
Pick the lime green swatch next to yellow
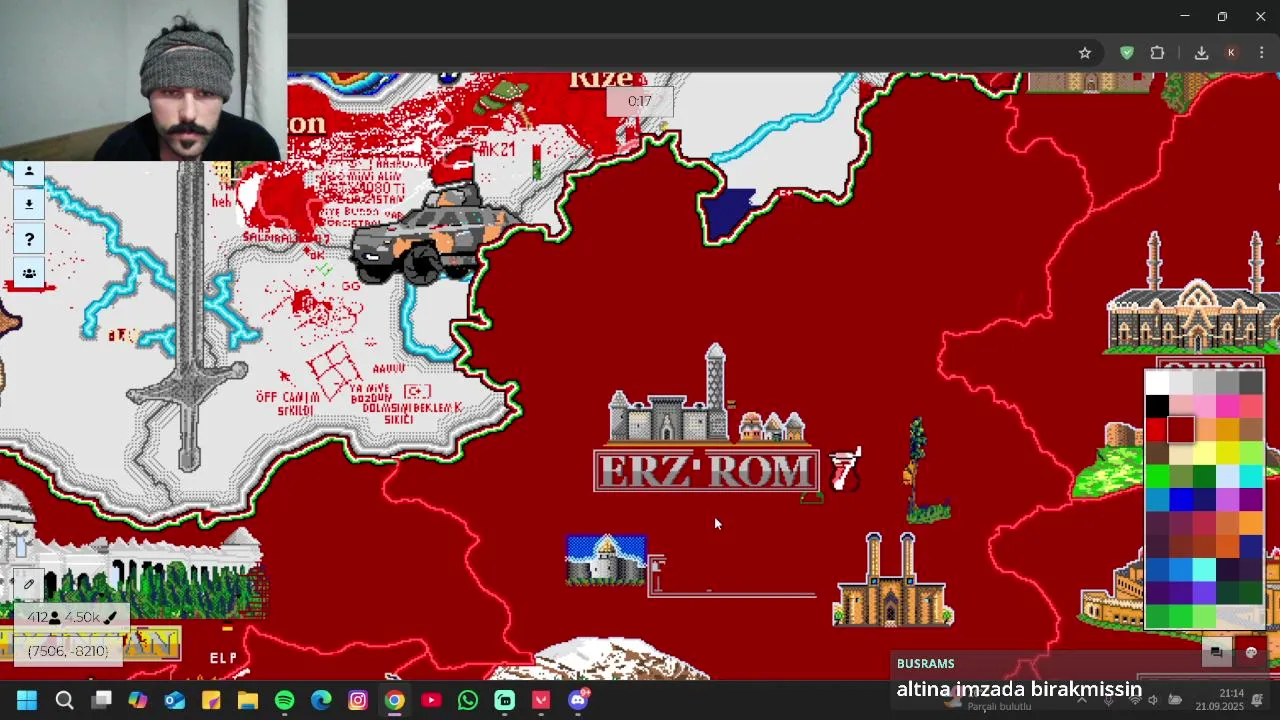tap(1251, 453)
